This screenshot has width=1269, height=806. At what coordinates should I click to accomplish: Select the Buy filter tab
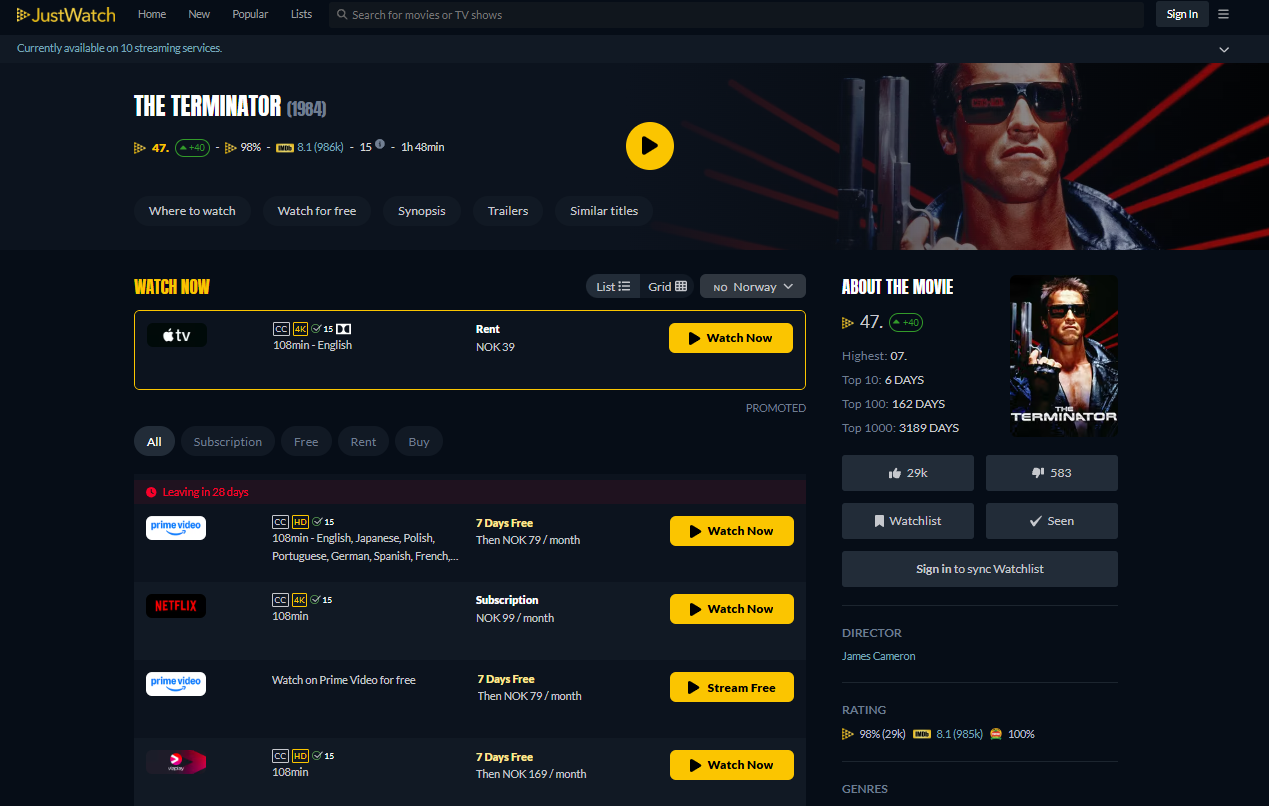point(419,441)
